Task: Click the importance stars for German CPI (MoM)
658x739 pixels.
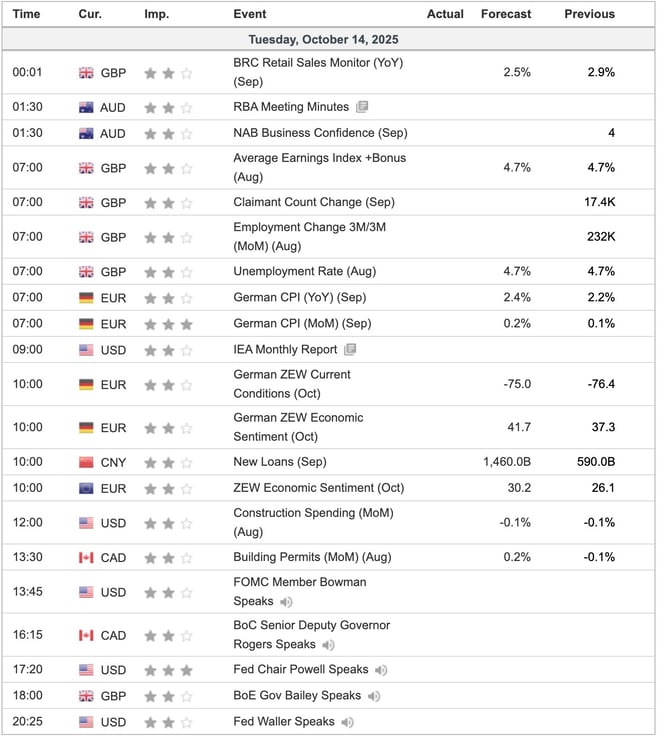Action: [167, 324]
